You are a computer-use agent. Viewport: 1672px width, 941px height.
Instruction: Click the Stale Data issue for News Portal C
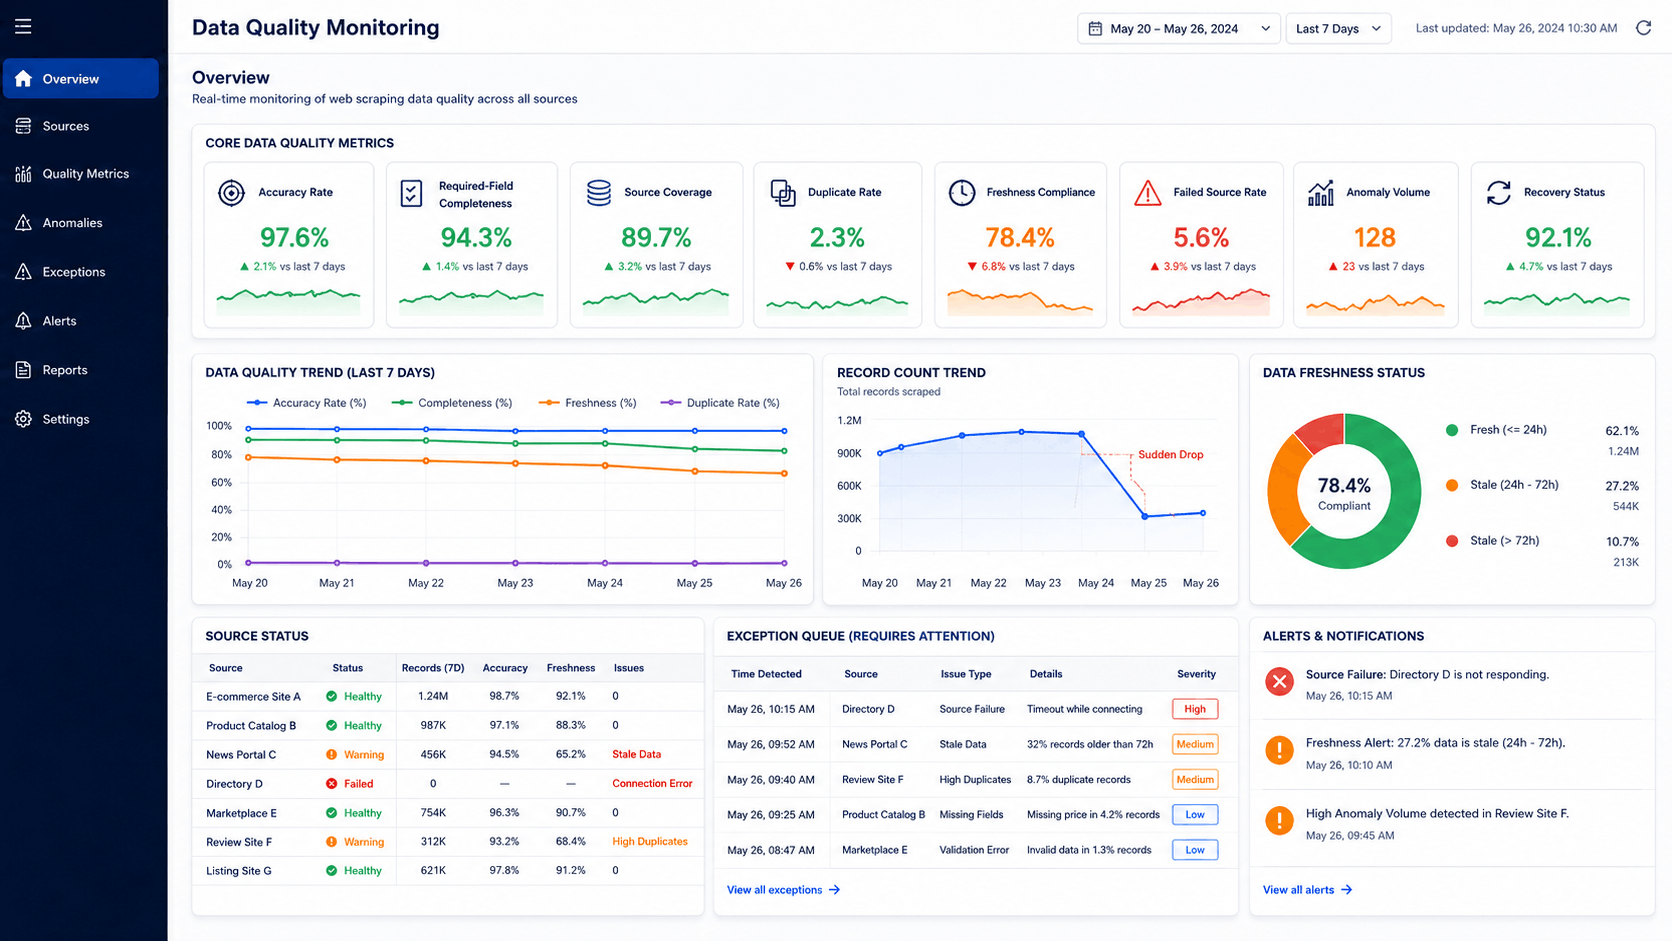coord(636,755)
